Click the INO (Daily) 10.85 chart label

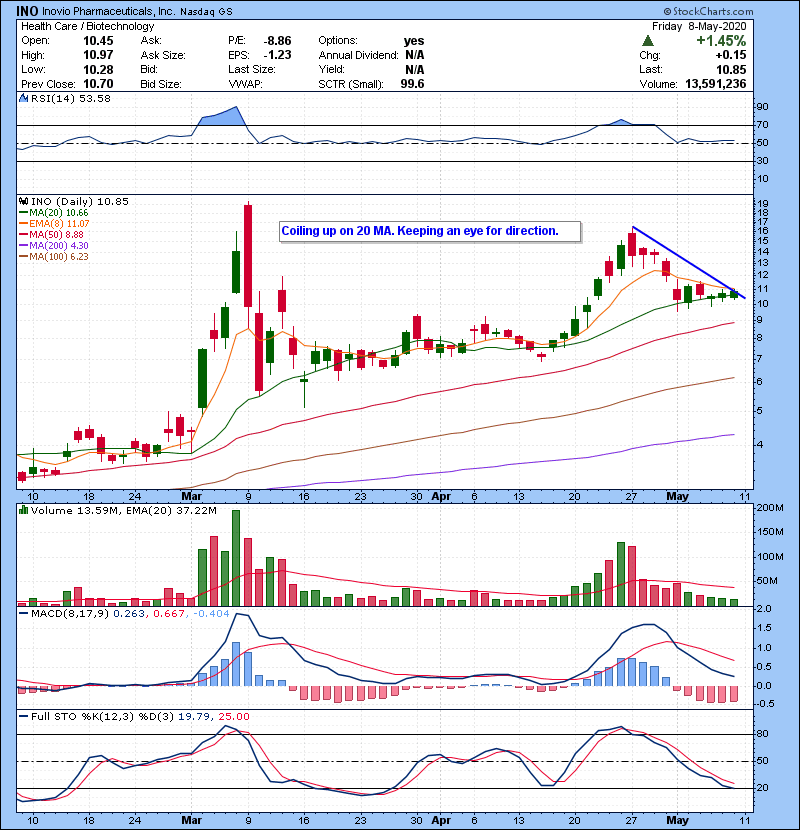(x=80, y=202)
